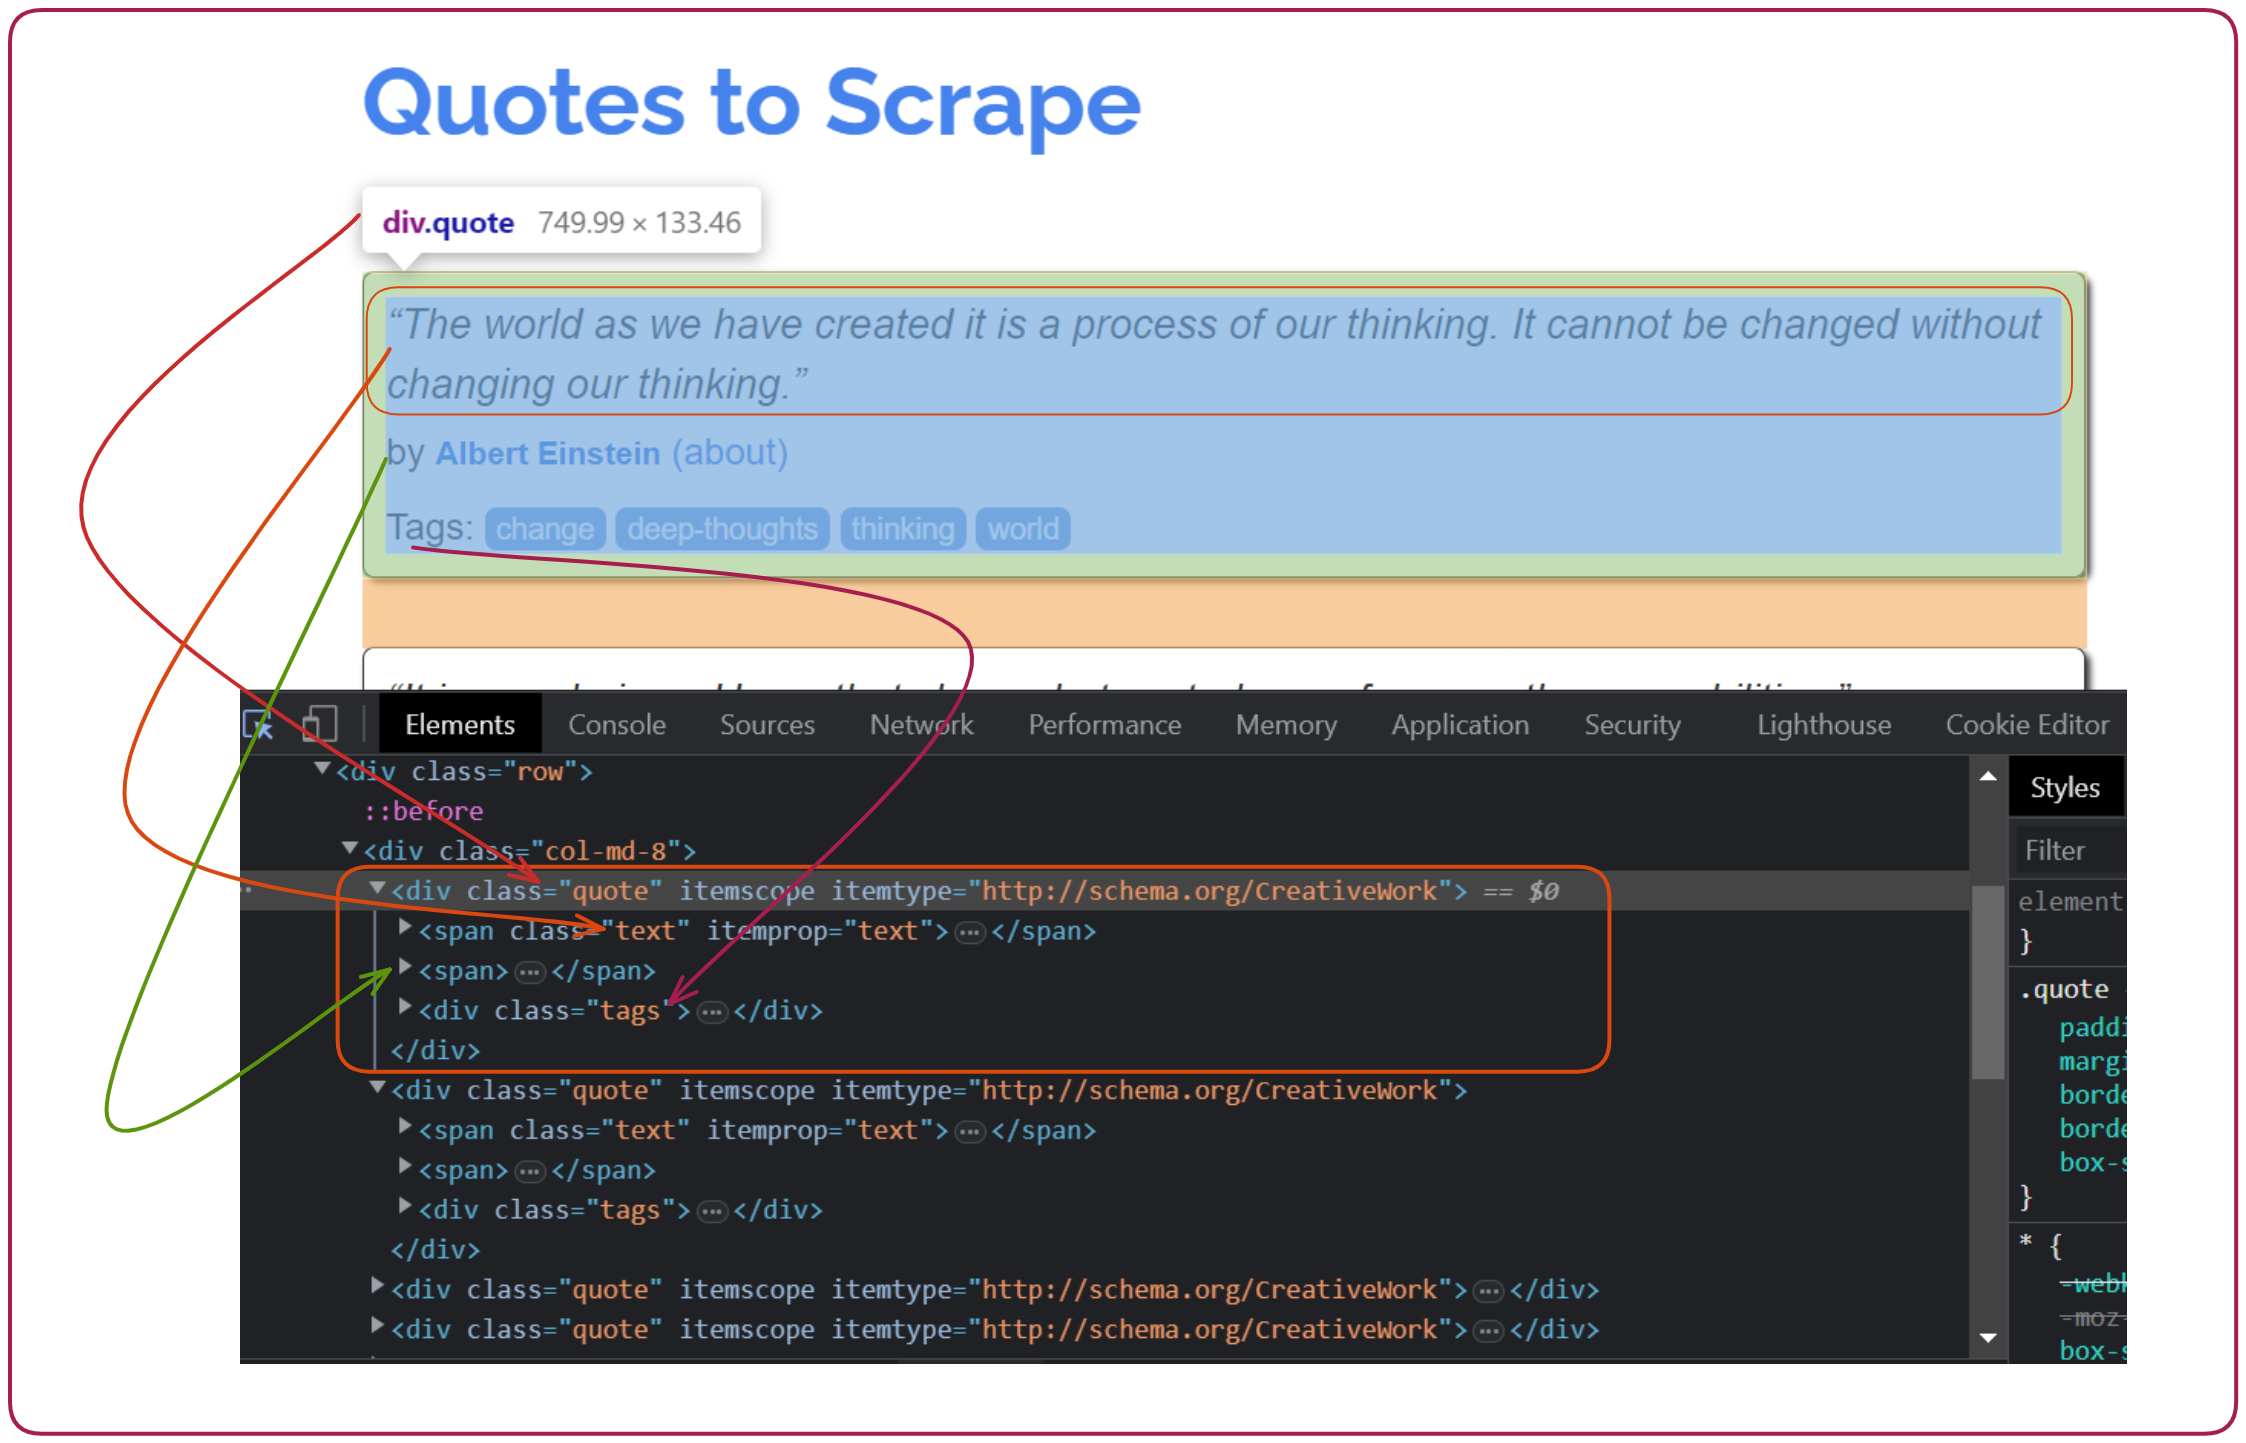Click ellipsis in first plain span
This screenshot has width=2246, height=1443.
point(530,973)
